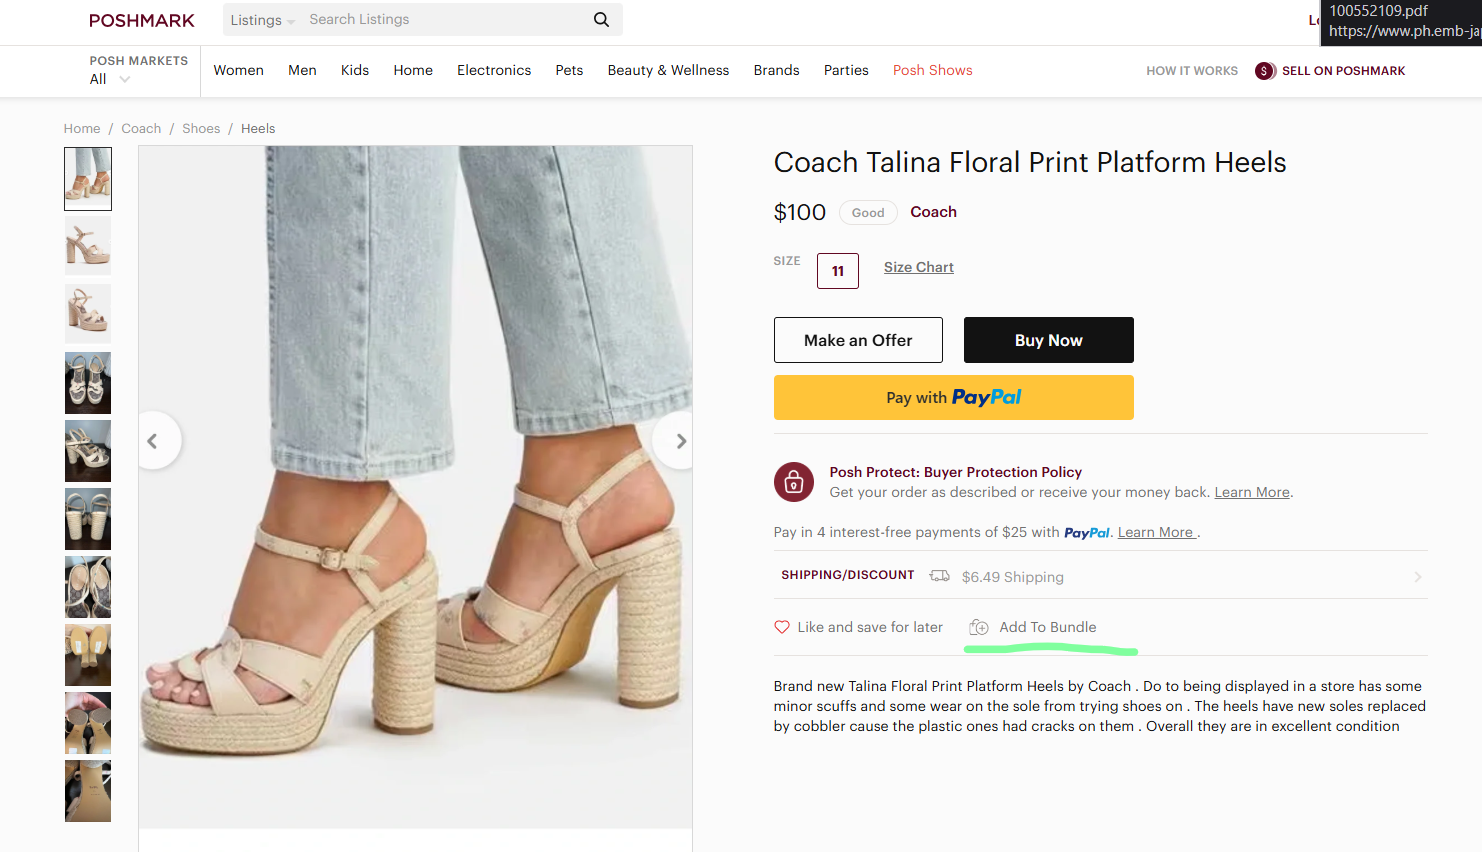Select size 11
The height and width of the screenshot is (852, 1482).
838,271
